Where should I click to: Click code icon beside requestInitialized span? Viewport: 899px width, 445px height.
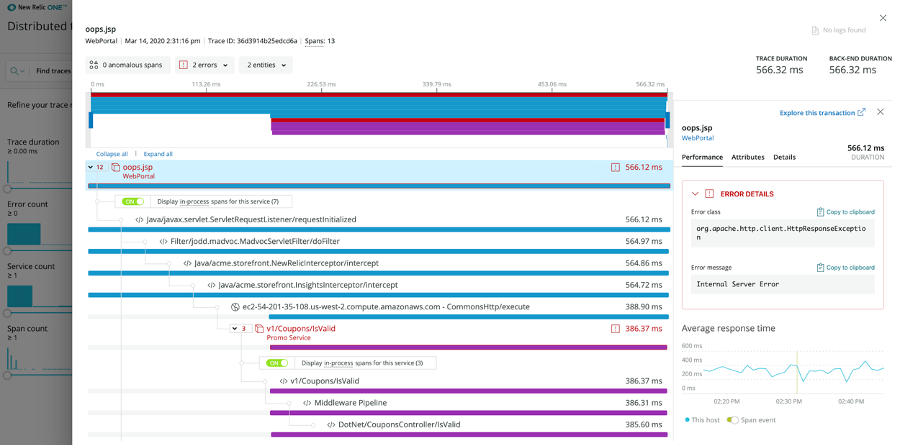click(x=139, y=220)
